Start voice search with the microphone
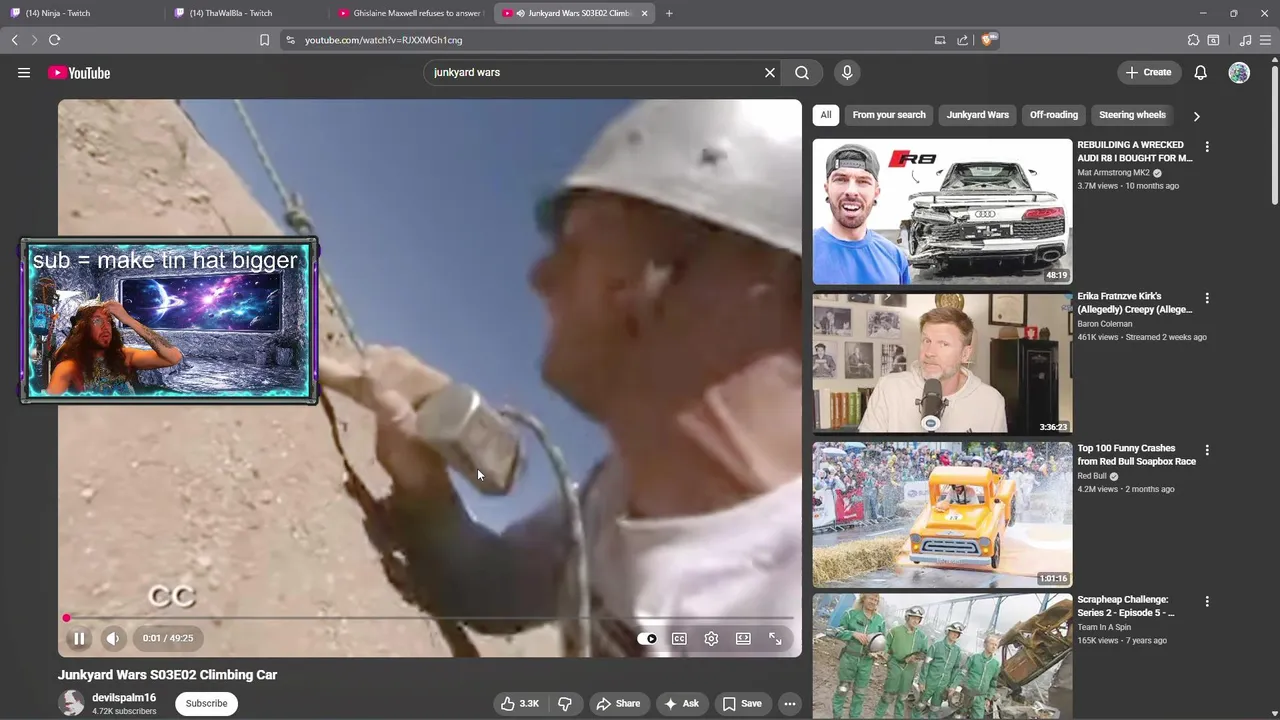The height and width of the screenshot is (720, 1280). (847, 72)
